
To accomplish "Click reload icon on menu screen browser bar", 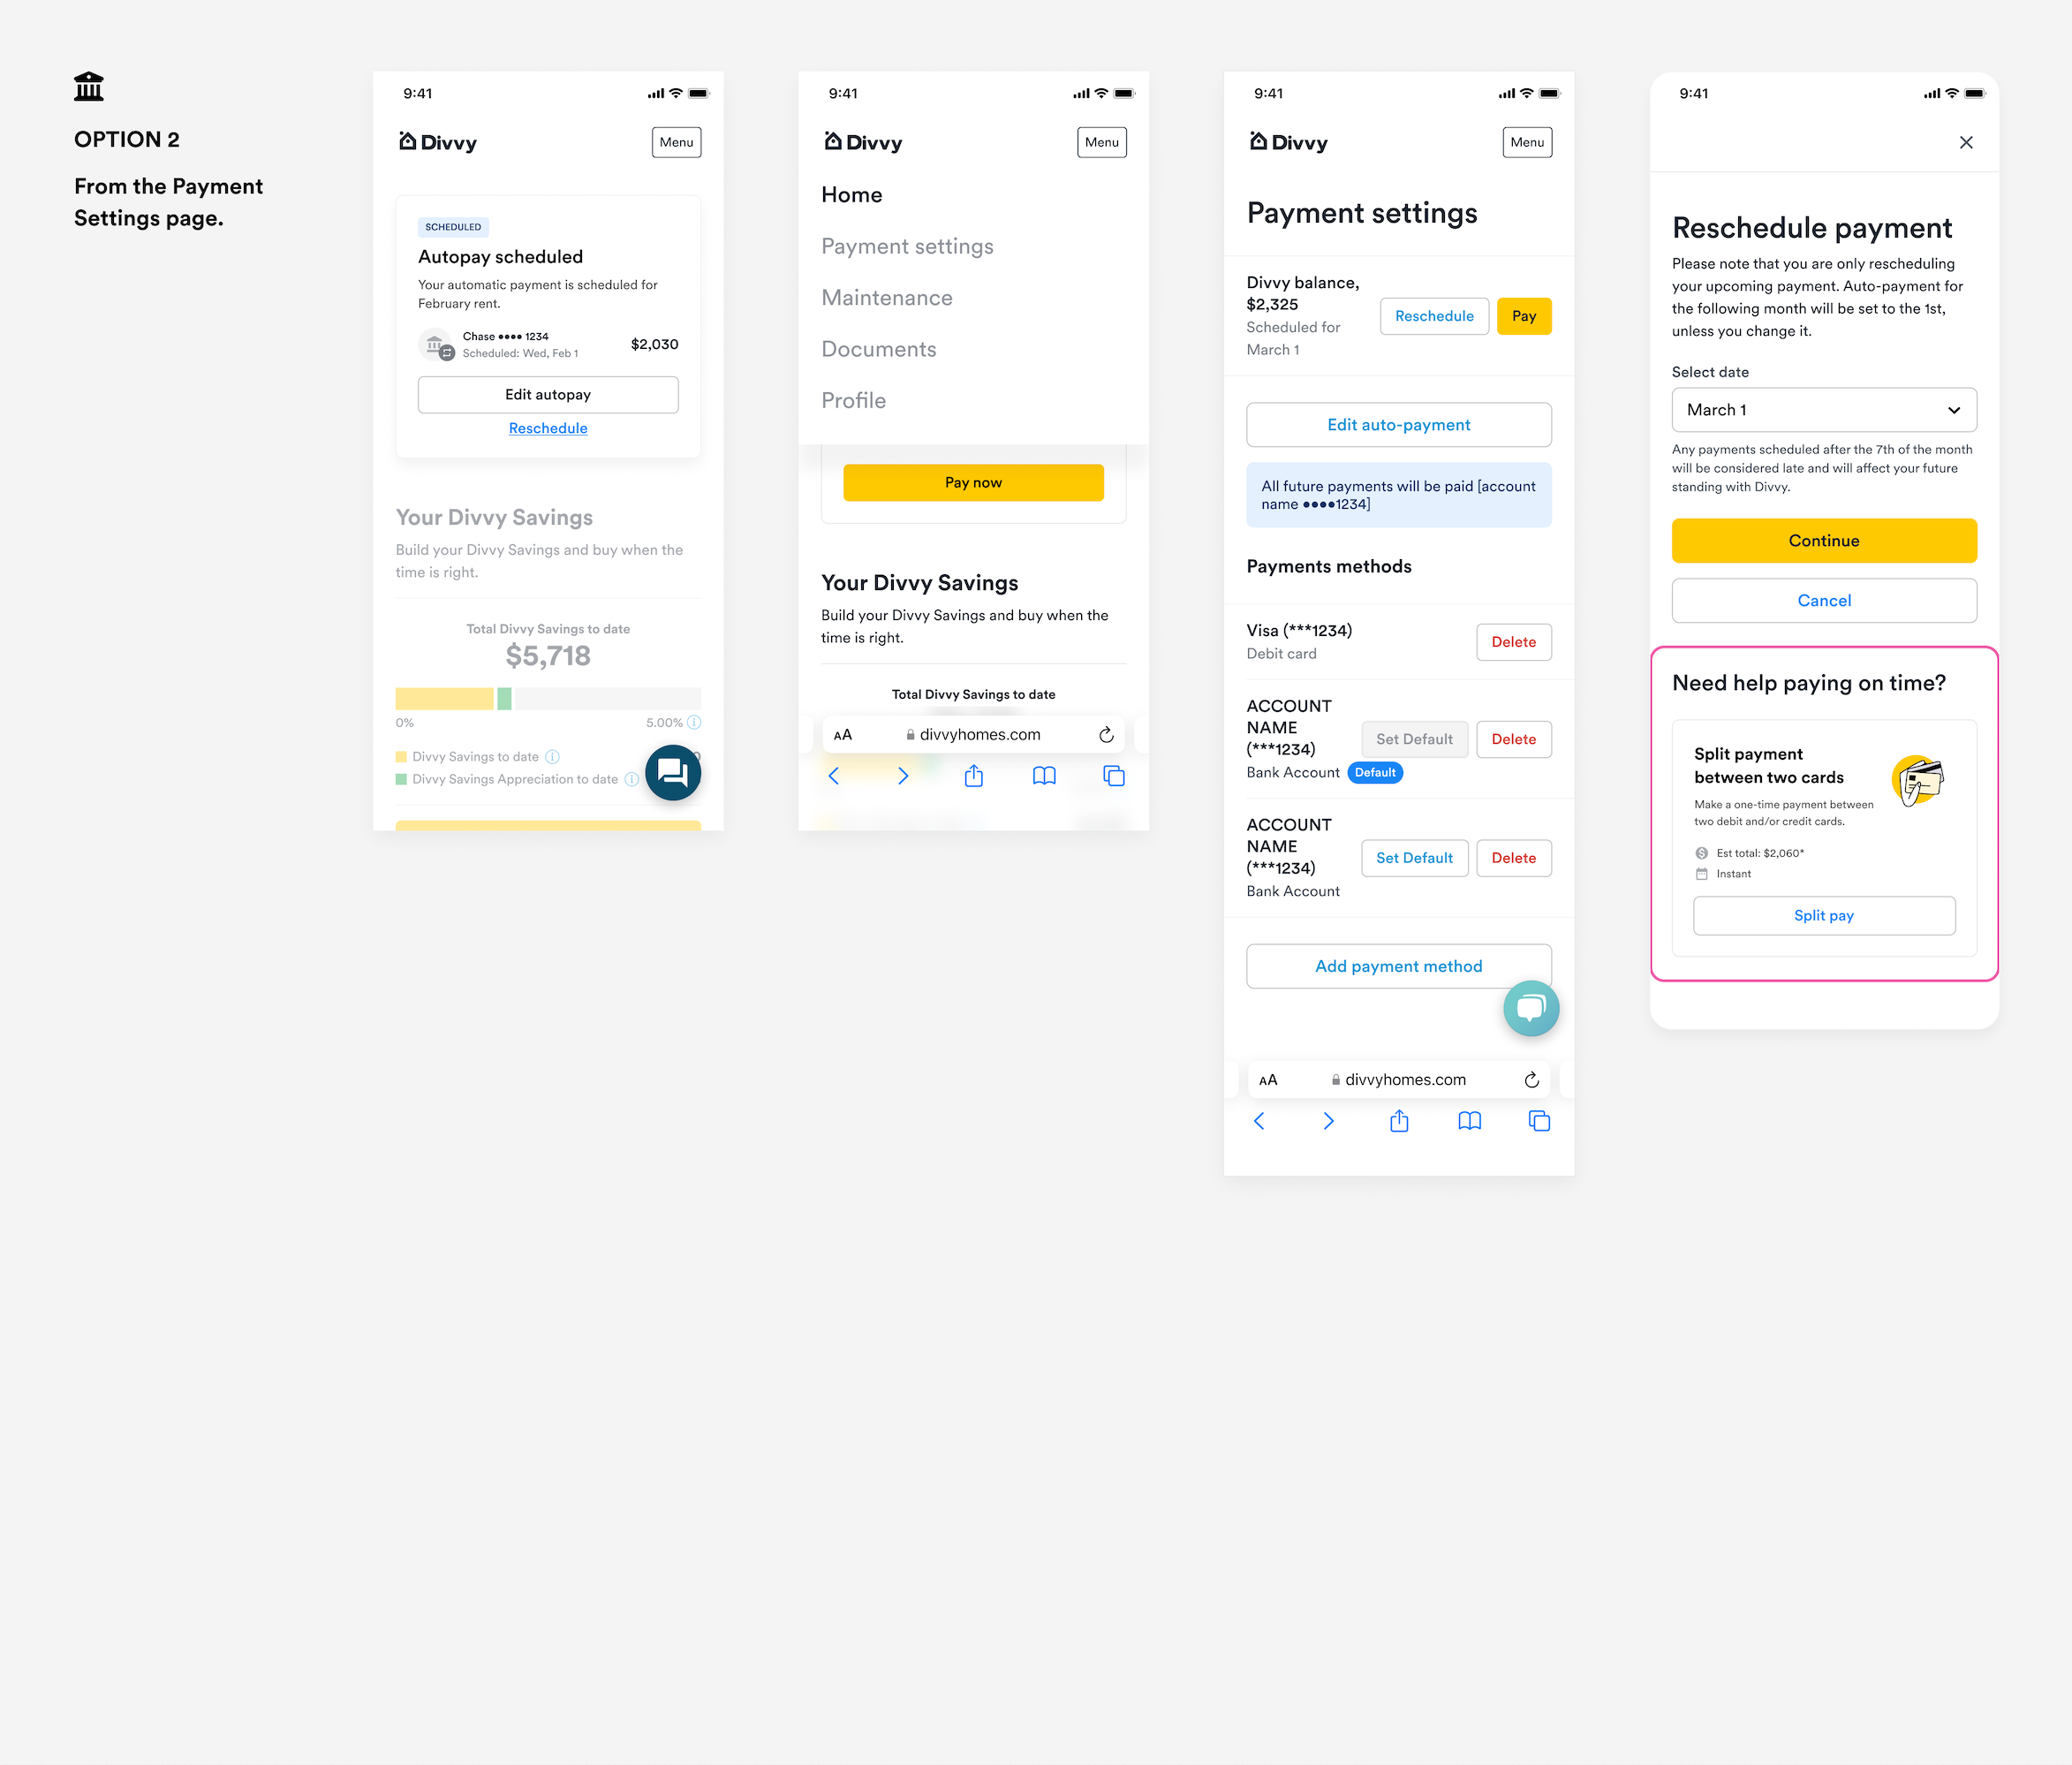I will pyautogui.click(x=1106, y=735).
